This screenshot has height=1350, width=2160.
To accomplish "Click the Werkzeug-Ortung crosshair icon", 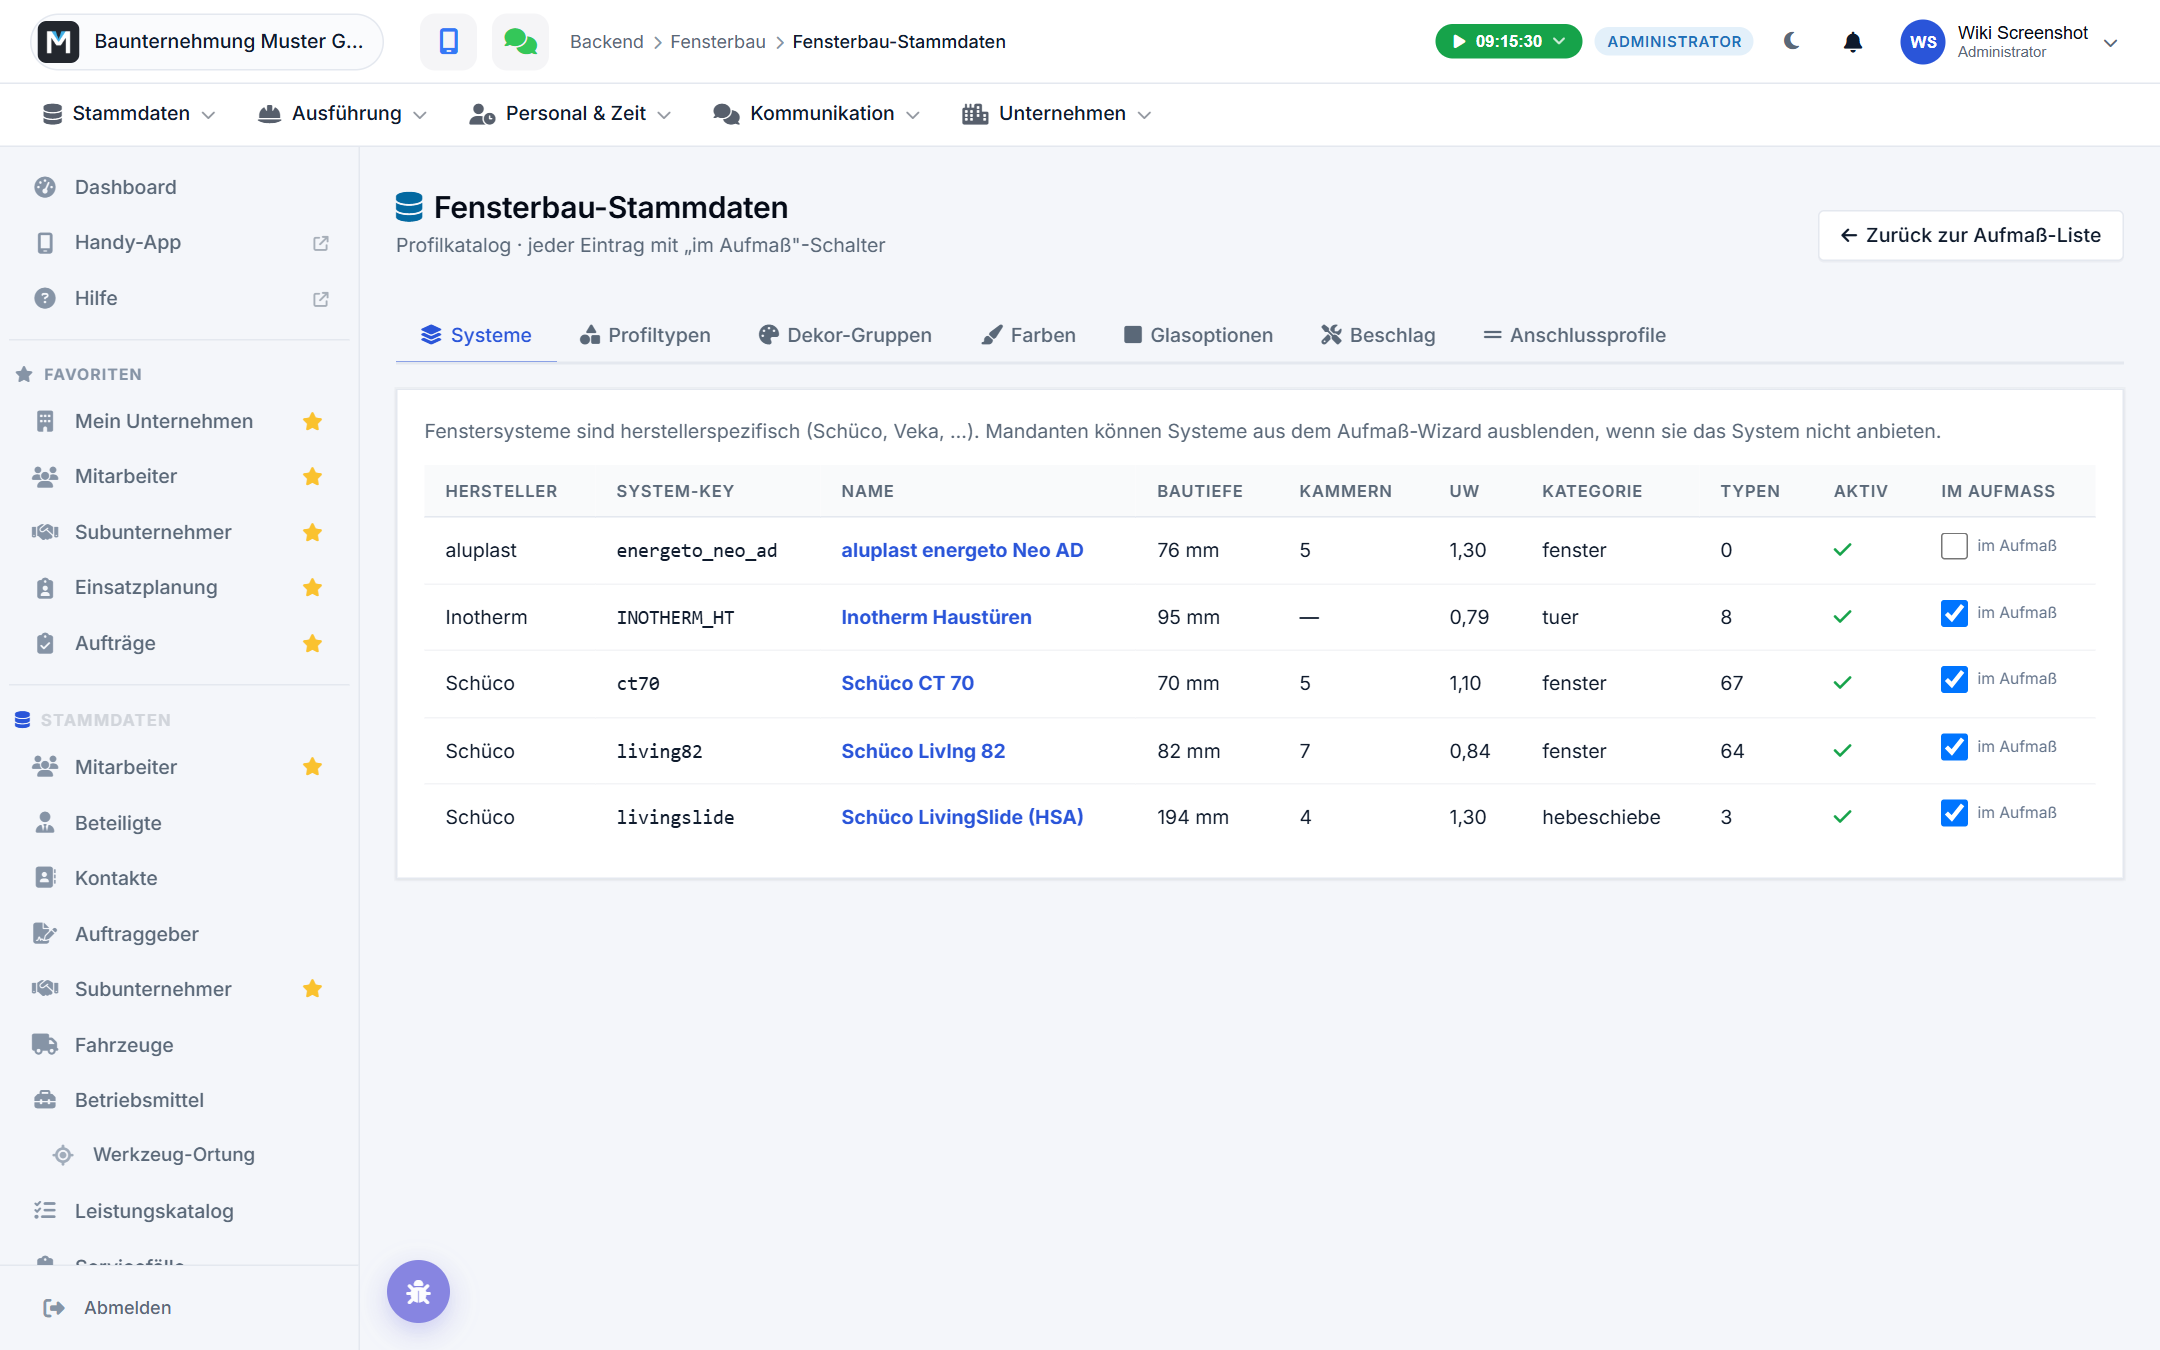I will coord(63,1155).
